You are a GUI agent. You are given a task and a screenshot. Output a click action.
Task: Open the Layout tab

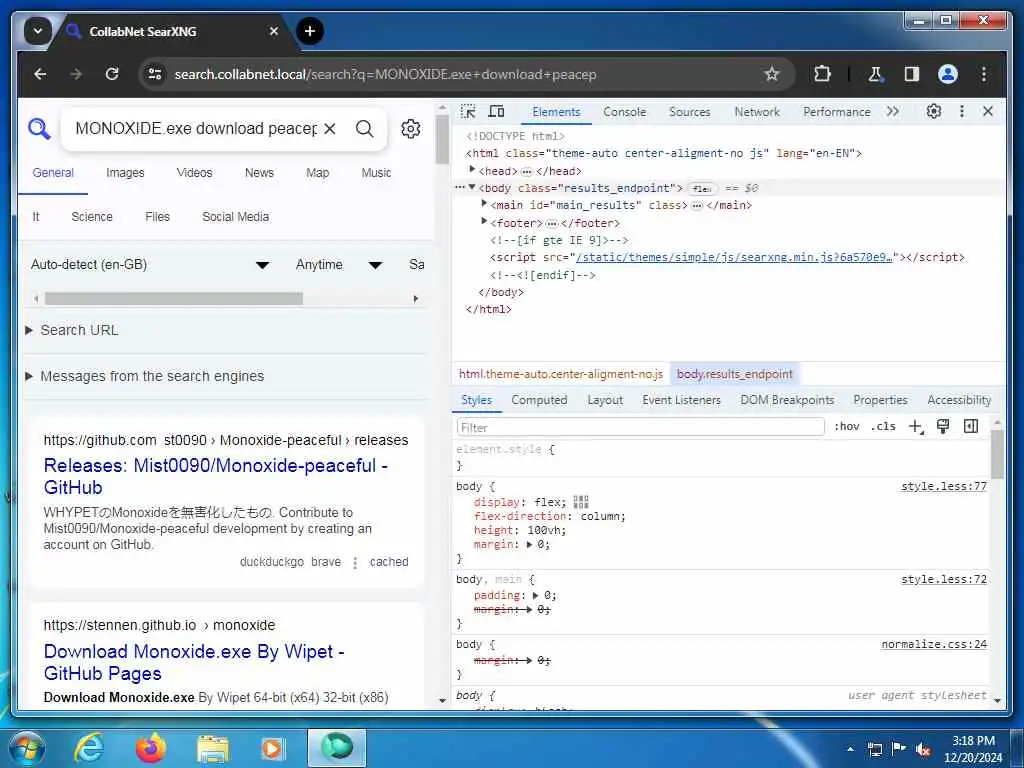click(605, 400)
